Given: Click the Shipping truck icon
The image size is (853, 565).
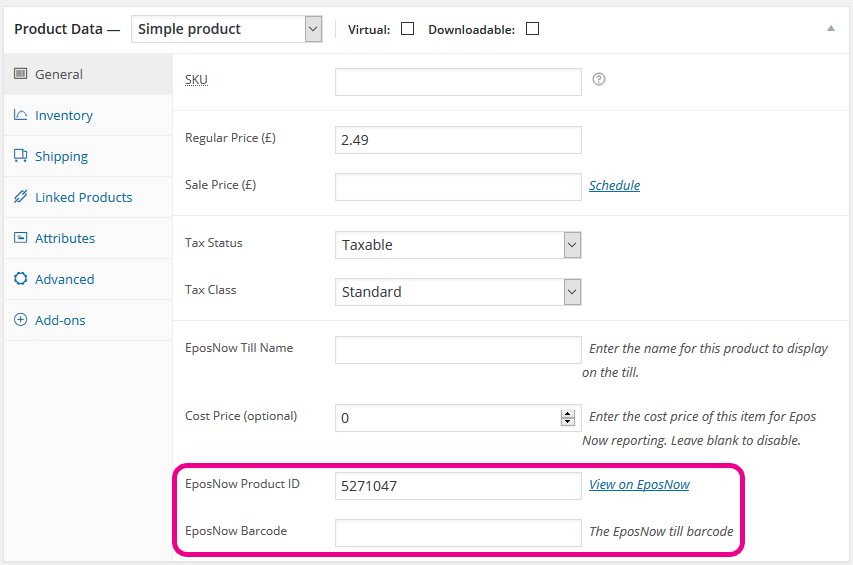Looking at the screenshot, I should coord(21,156).
